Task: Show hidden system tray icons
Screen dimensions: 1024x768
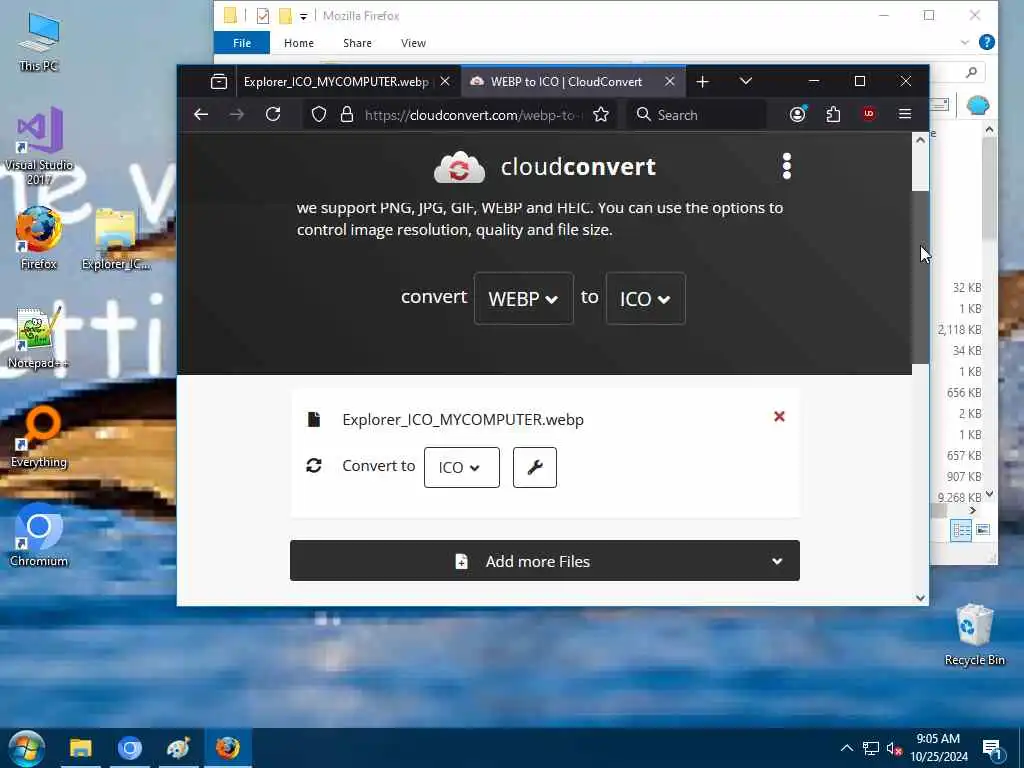Action: [x=846, y=748]
